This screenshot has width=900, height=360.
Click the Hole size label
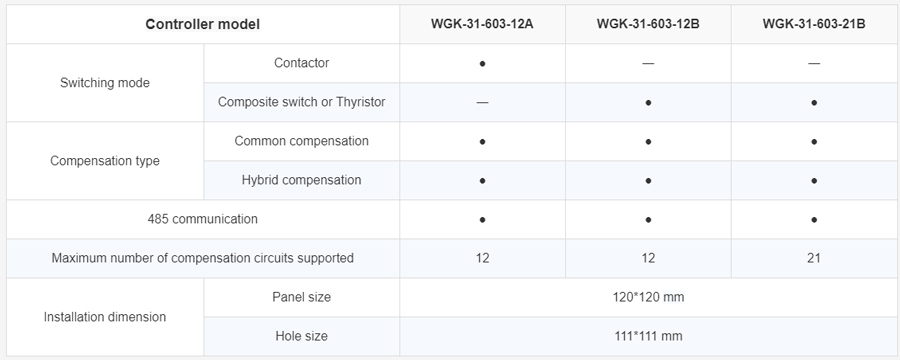[x=301, y=336]
